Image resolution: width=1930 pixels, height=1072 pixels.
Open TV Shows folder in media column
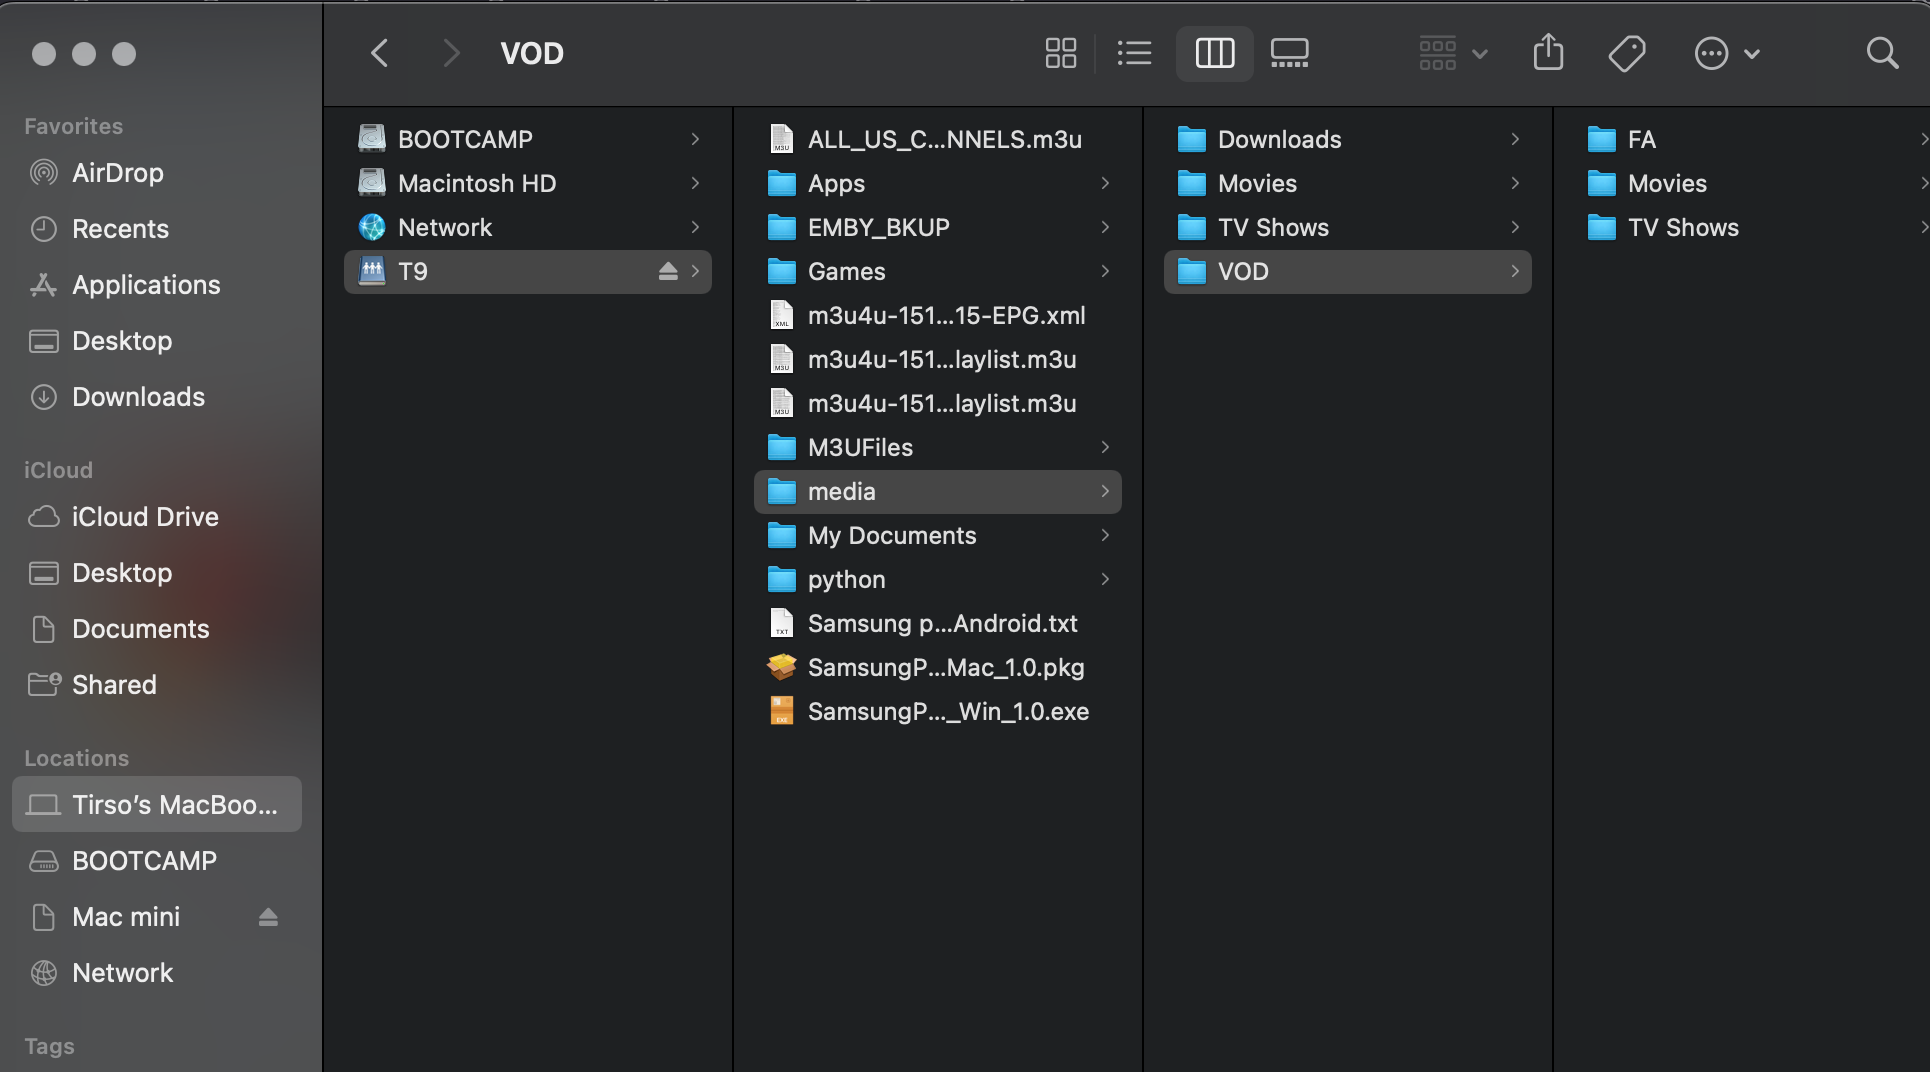pos(1348,227)
